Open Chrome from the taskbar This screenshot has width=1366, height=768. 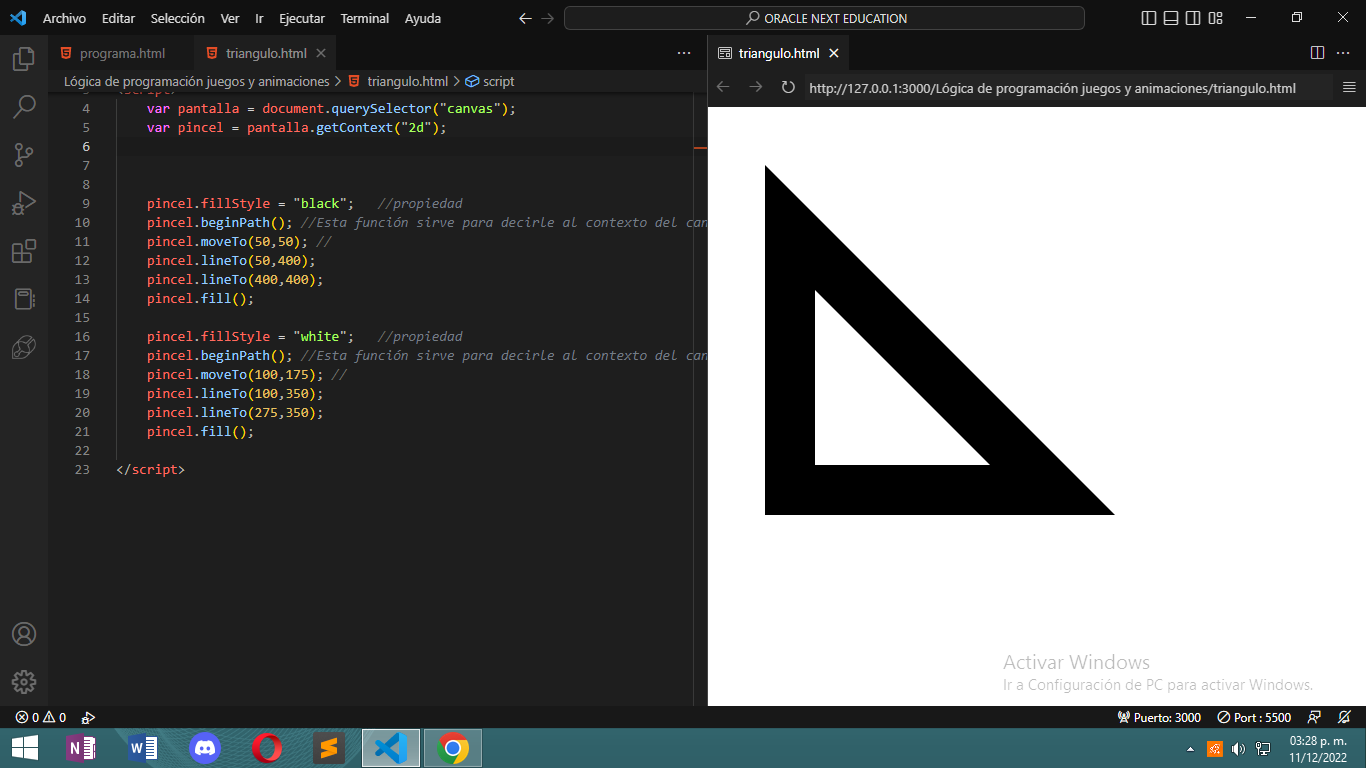pyautogui.click(x=453, y=747)
